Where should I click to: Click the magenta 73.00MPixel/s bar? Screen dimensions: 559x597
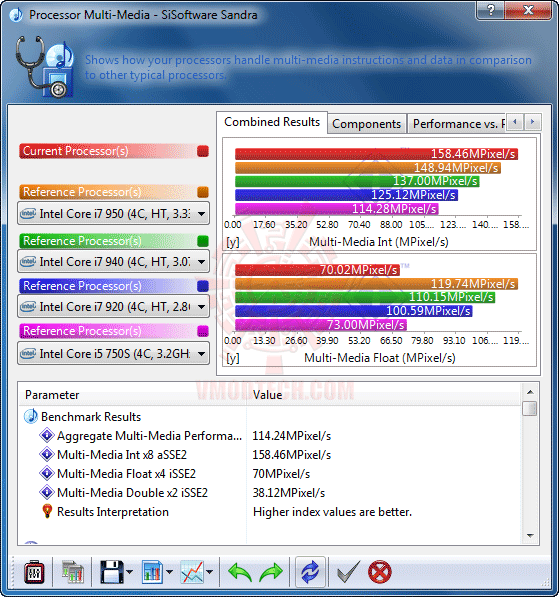coord(321,325)
